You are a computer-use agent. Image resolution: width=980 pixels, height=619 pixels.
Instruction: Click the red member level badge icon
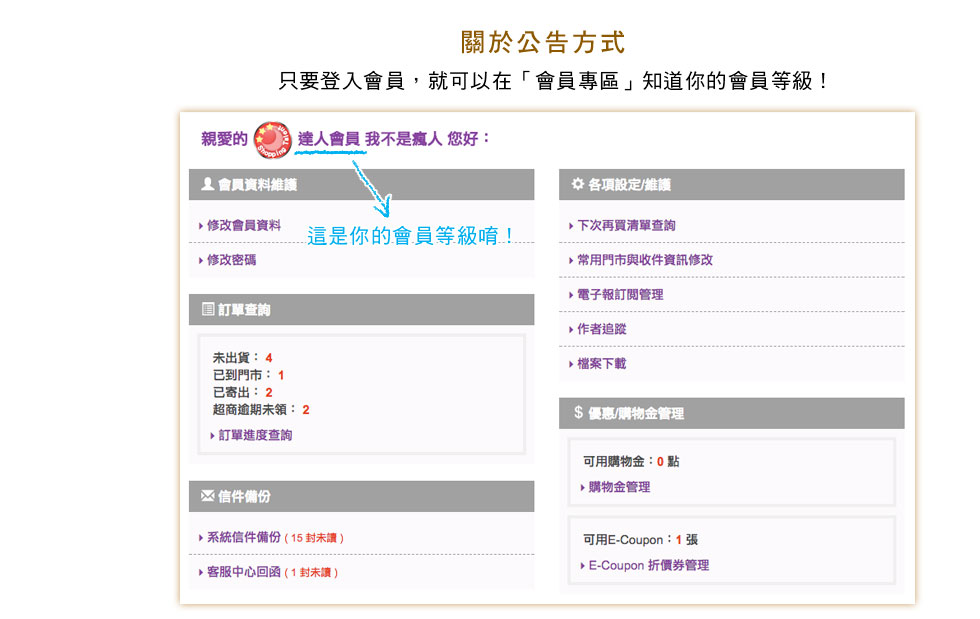(272, 138)
